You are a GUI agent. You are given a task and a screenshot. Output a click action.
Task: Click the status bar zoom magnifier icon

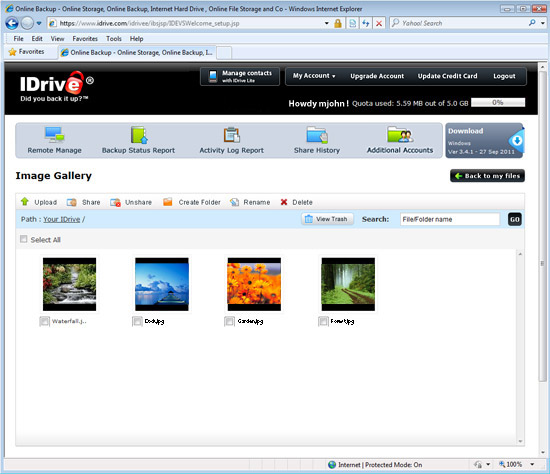click(x=502, y=464)
